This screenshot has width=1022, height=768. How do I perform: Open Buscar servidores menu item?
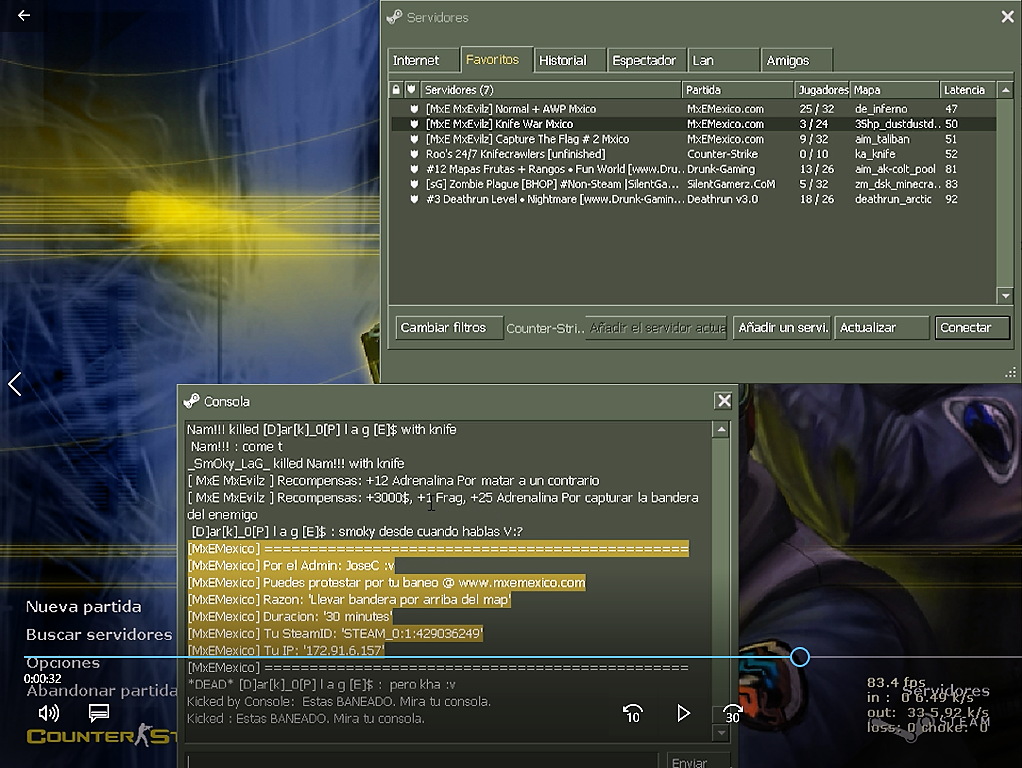(x=99, y=634)
